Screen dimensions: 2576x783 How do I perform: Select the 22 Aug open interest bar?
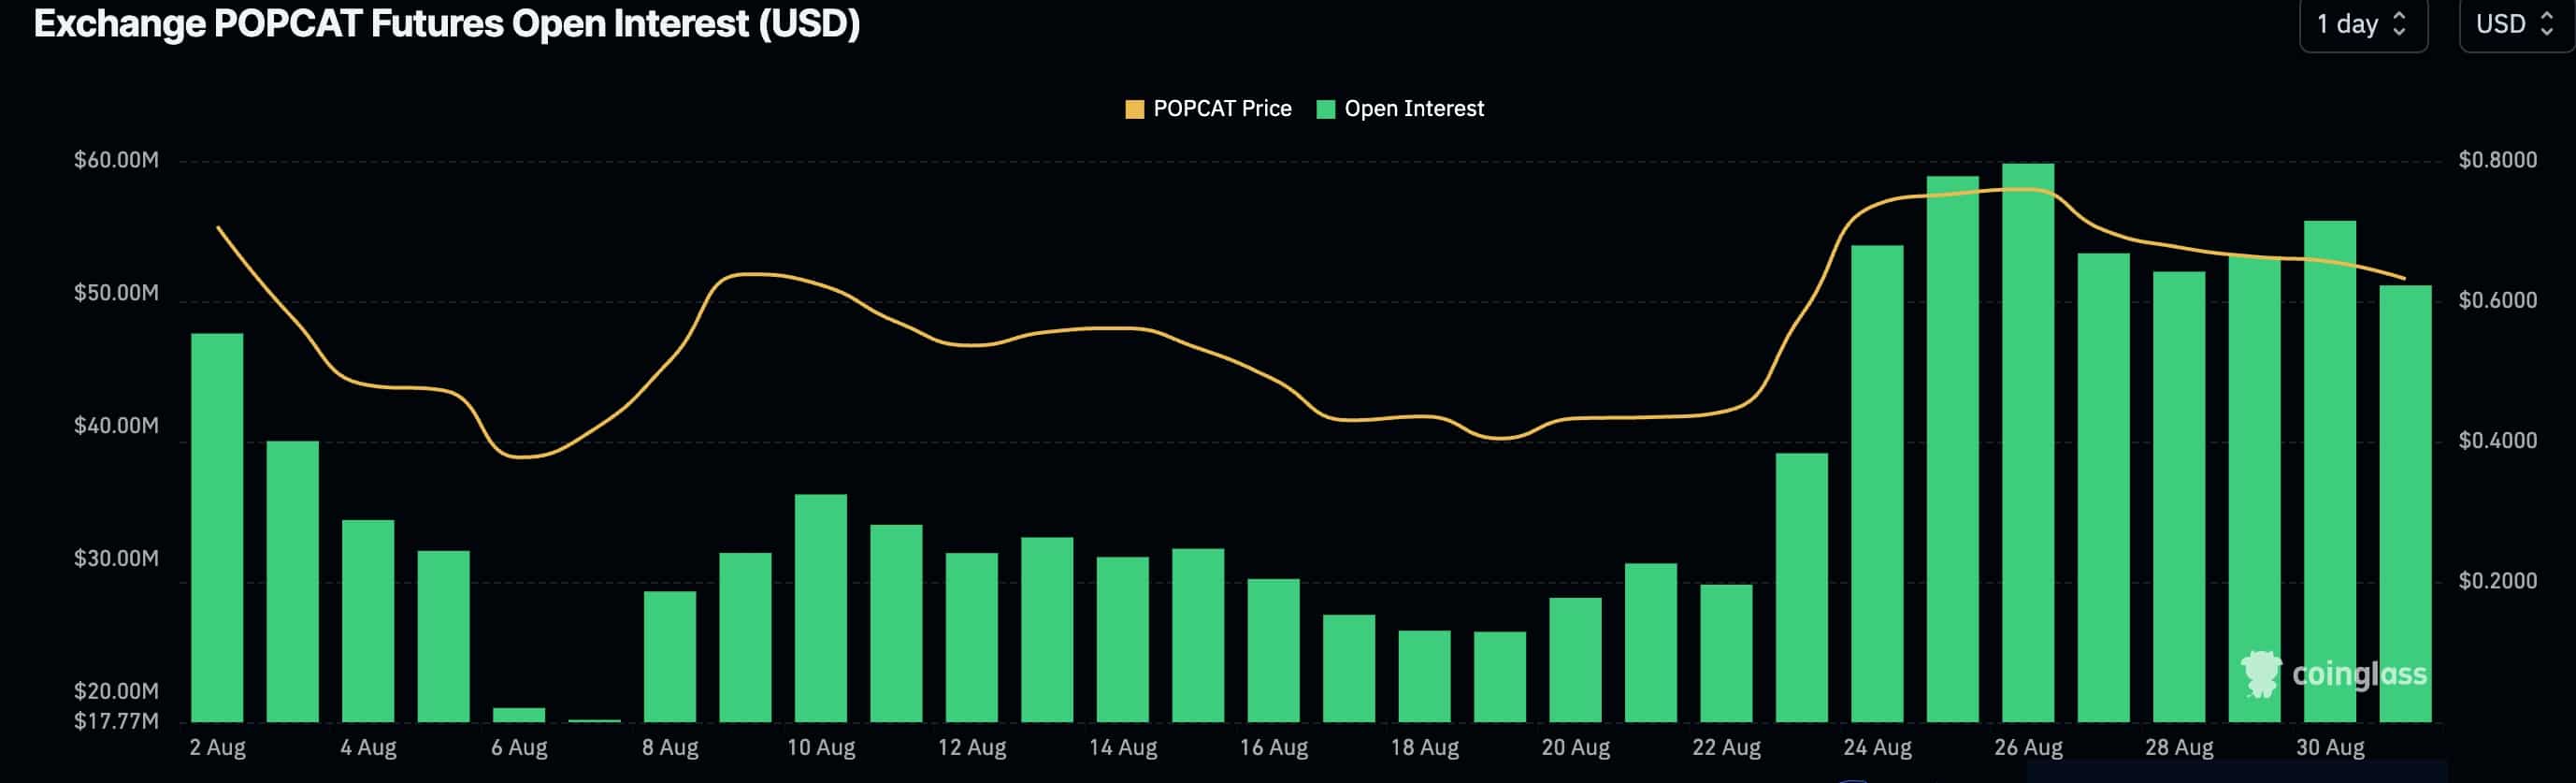coord(1727,653)
